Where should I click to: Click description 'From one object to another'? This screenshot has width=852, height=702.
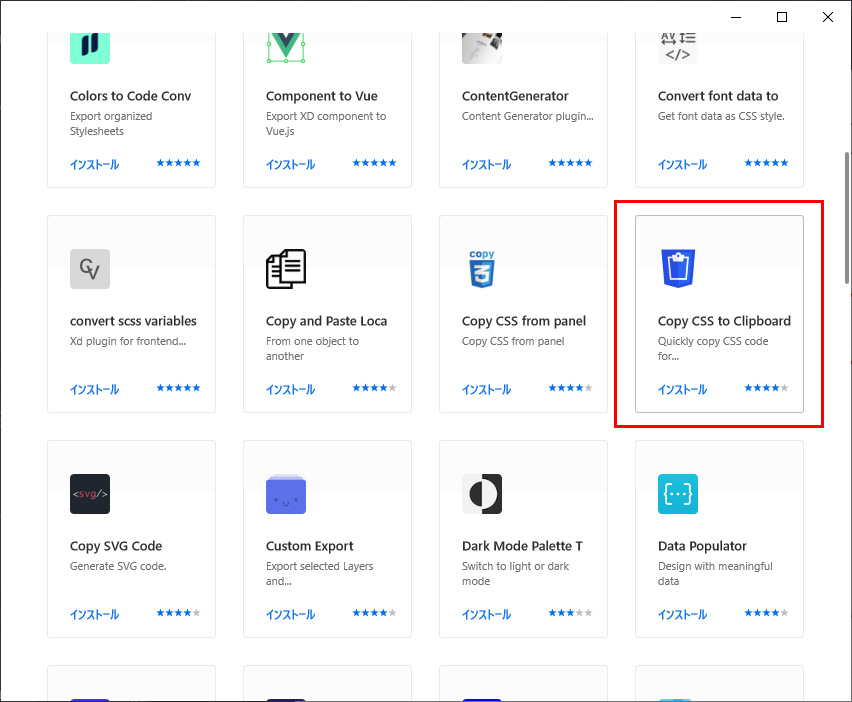coord(312,348)
